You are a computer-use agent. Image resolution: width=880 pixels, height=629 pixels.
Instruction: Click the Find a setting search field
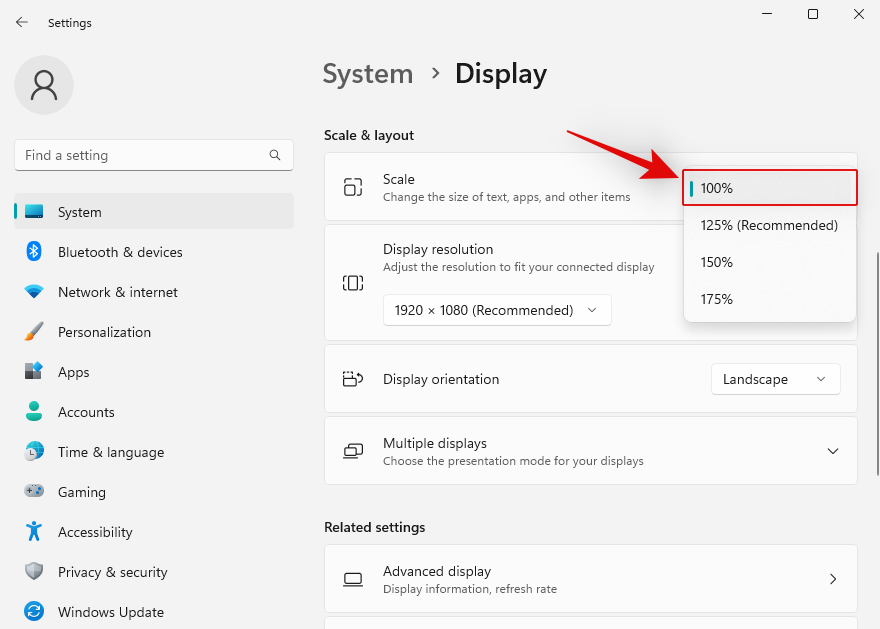(153, 155)
